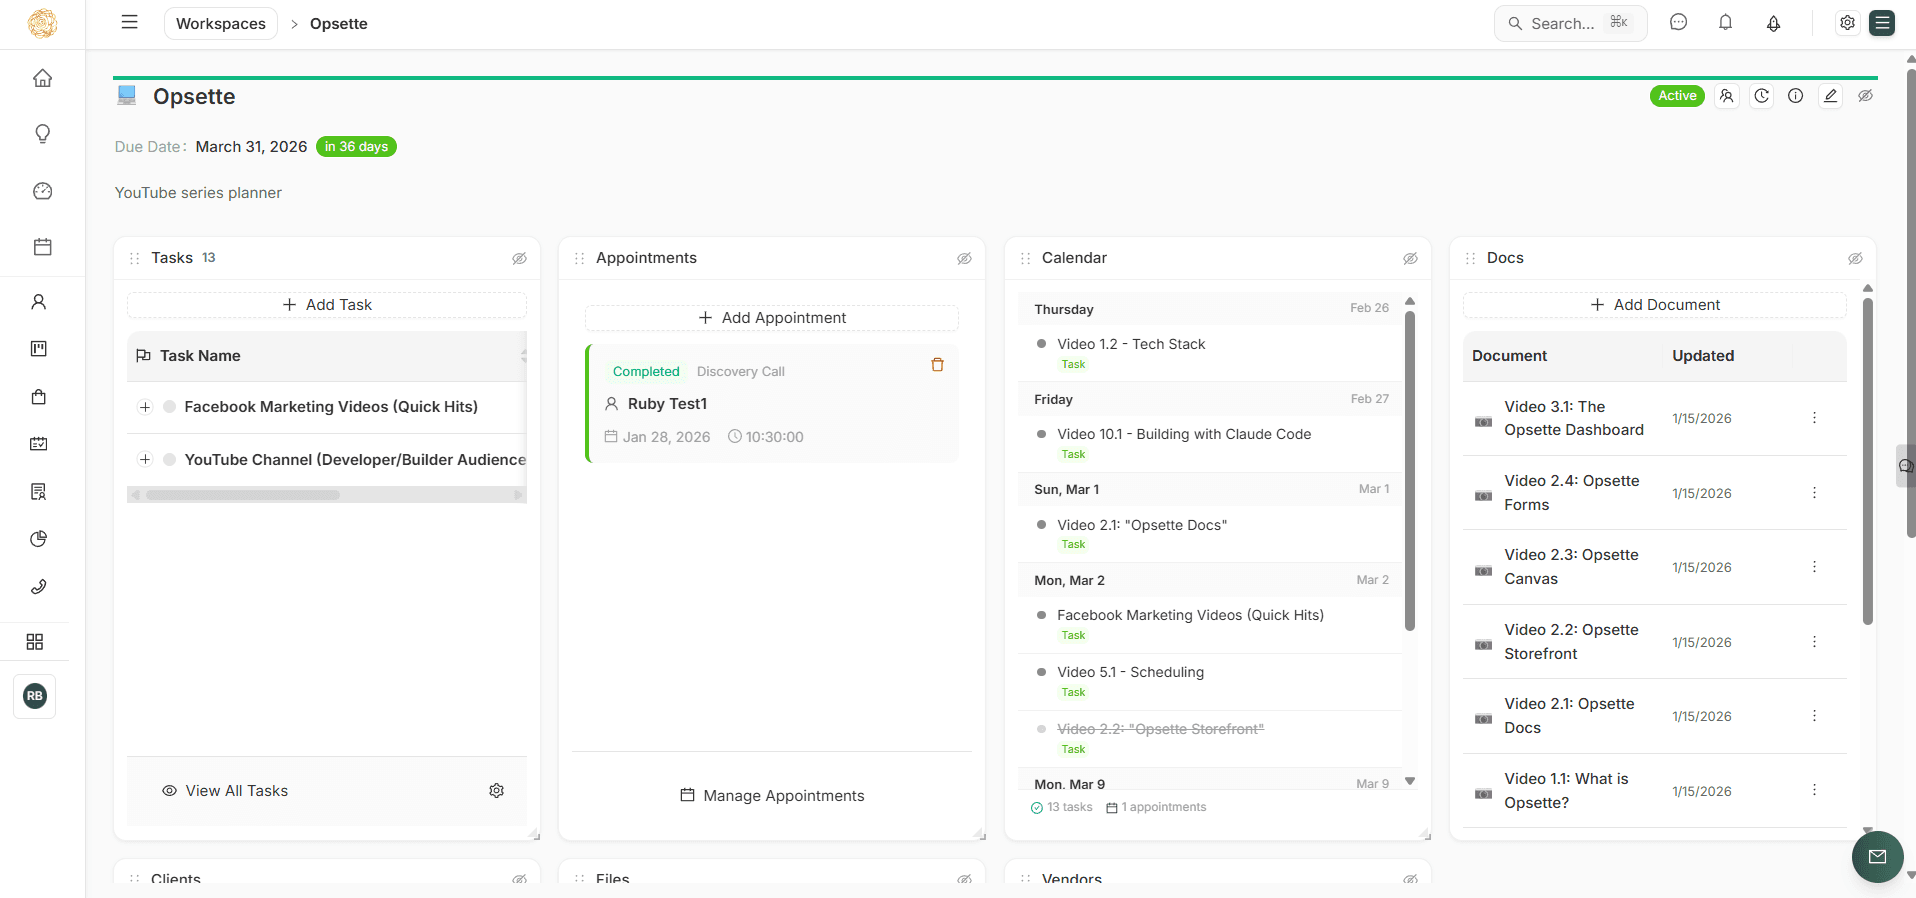
Task: Open the apps grid icon in sidebar
Action: pyautogui.click(x=35, y=642)
